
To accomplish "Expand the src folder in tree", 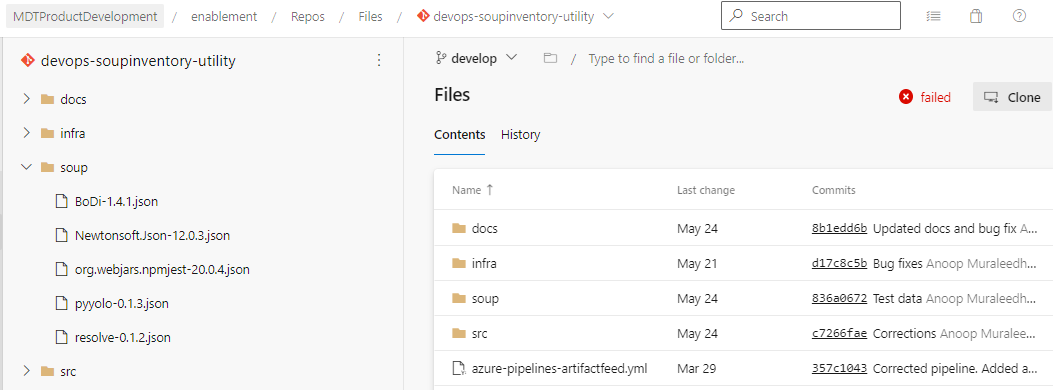I will [27, 371].
